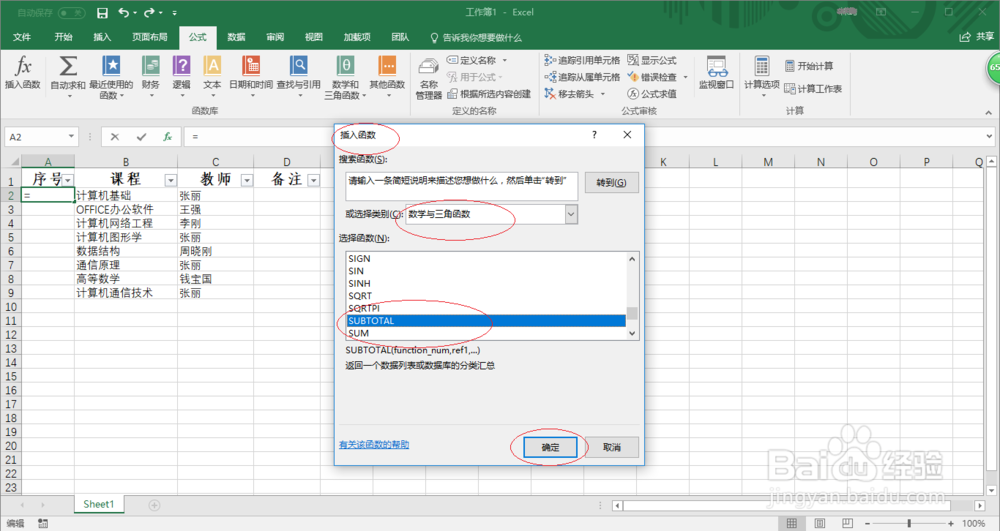Open filter dropdown for 序号 column

coord(68,180)
